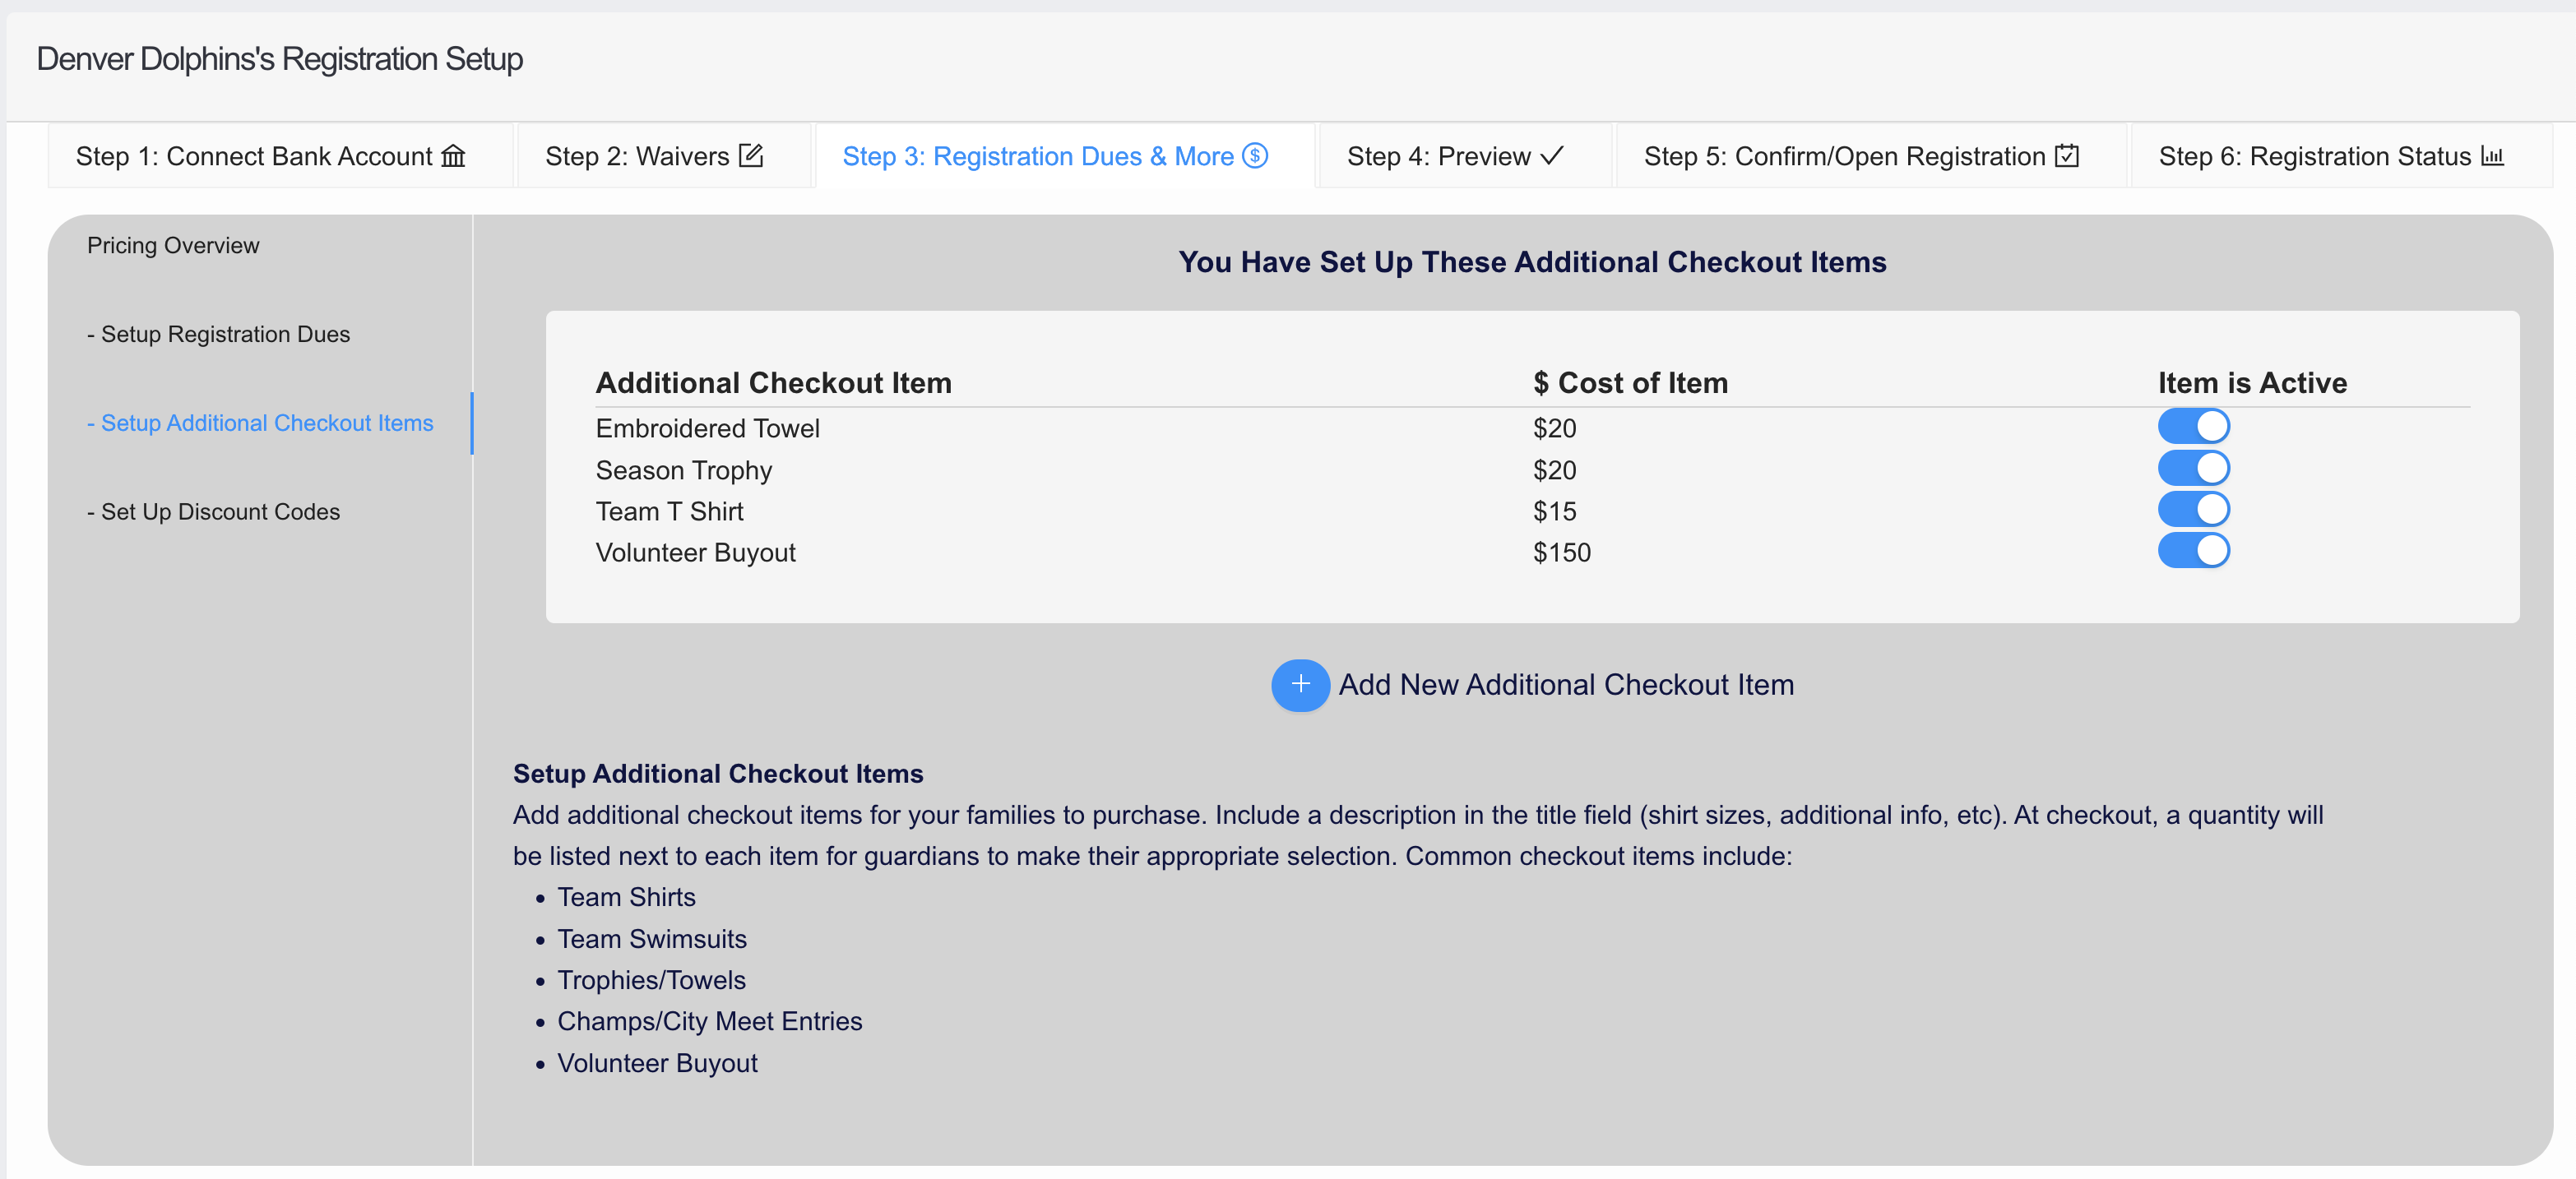Viewport: 2576px width, 1179px height.
Task: Deactivate the Volunteer Buyout toggle
Action: [2193, 551]
